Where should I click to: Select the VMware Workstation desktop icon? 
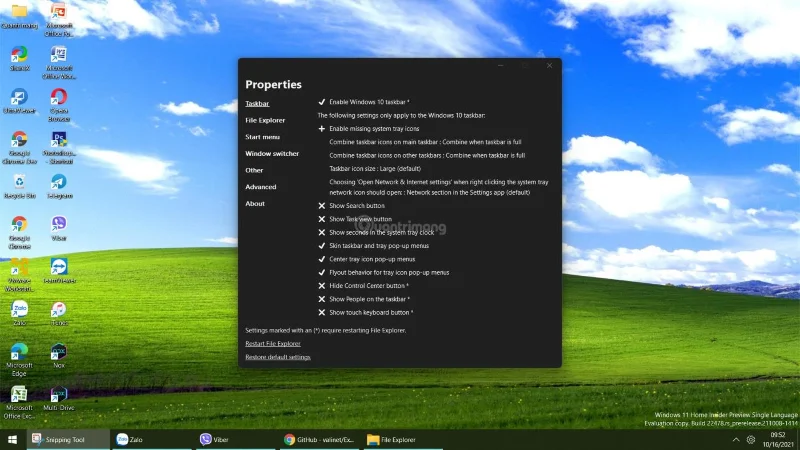pos(19,275)
